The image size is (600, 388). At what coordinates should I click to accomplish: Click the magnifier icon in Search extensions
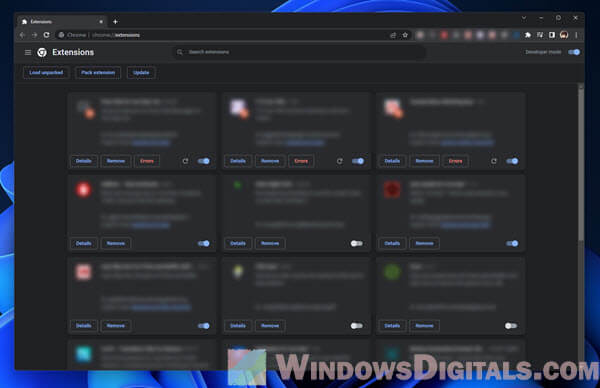click(179, 52)
